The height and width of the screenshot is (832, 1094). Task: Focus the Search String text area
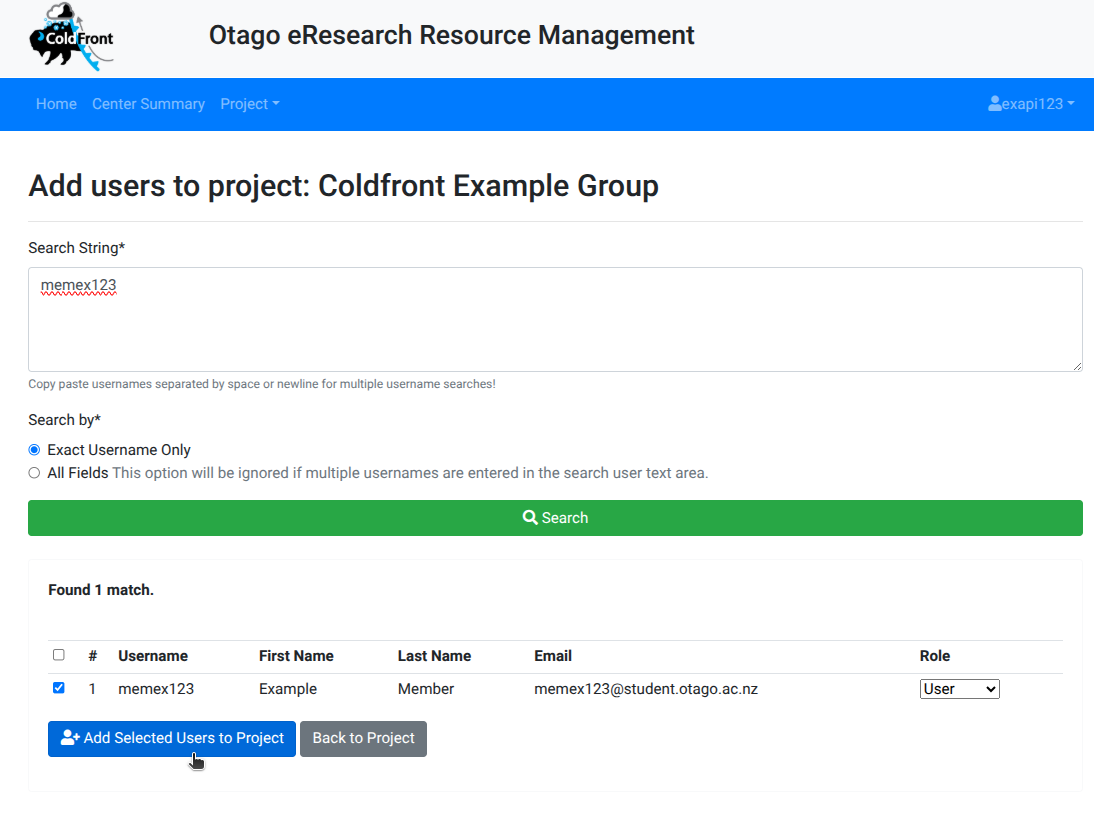(x=555, y=320)
